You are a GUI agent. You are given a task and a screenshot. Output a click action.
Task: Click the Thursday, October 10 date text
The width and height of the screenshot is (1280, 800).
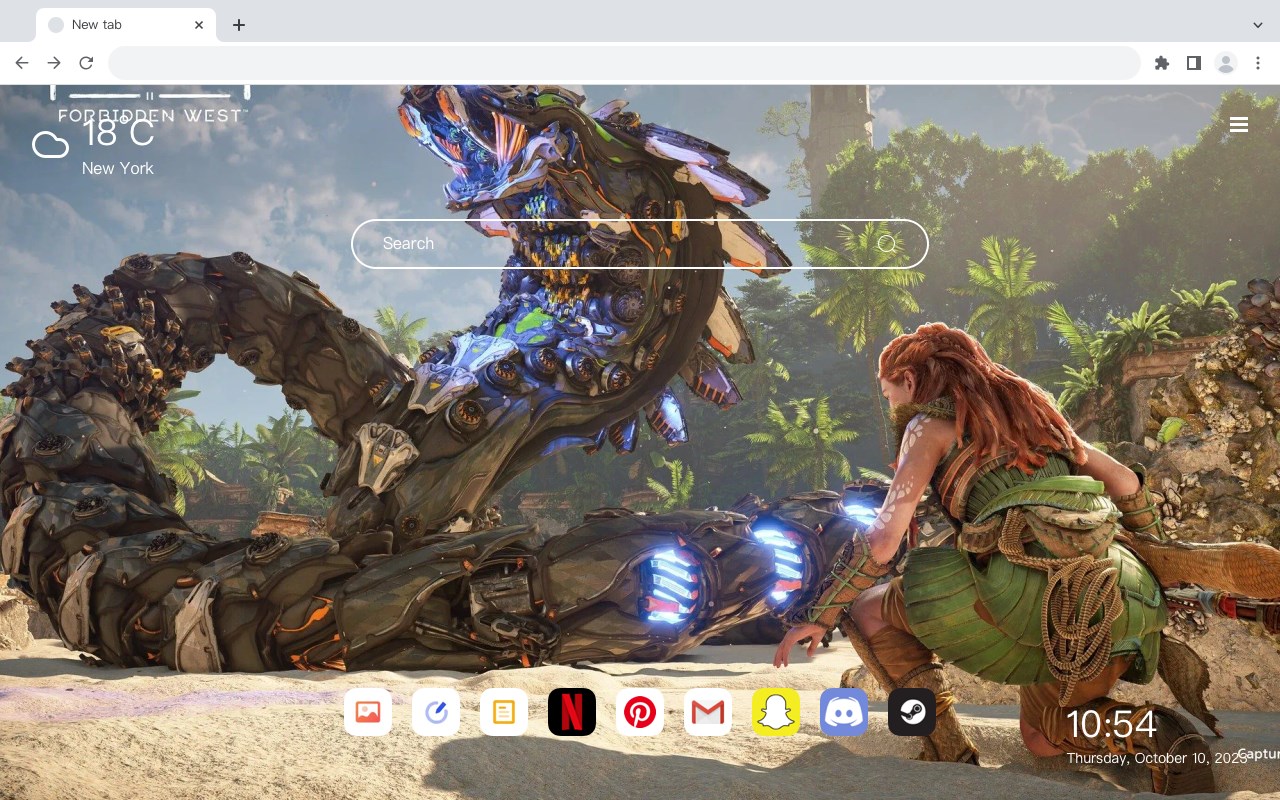point(1157,759)
